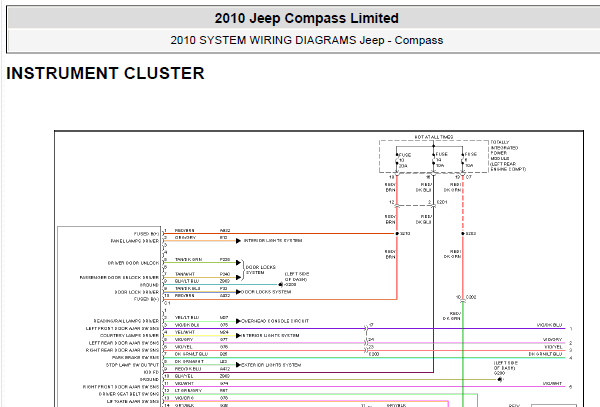Screen dimensions: 600x407
Task: Select the "TOTALLY INTEGRATED POWER MODULE" label
Action: [x=504, y=150]
